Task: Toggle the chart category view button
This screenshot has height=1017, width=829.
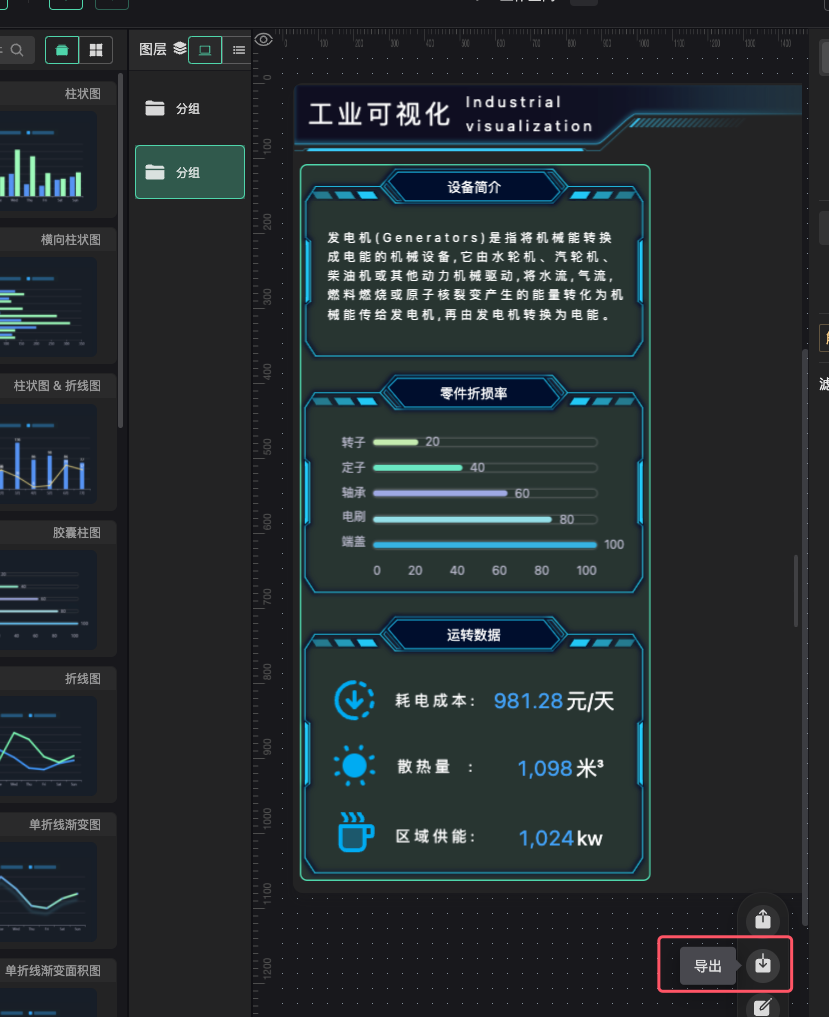Action: (x=61, y=48)
